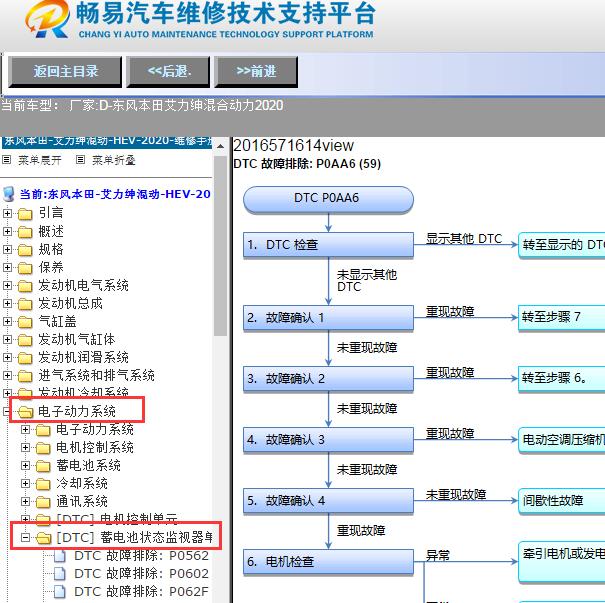Expand the 发动机气缸体 node
Image resolution: width=605 pixels, height=603 pixels.
coord(7,339)
